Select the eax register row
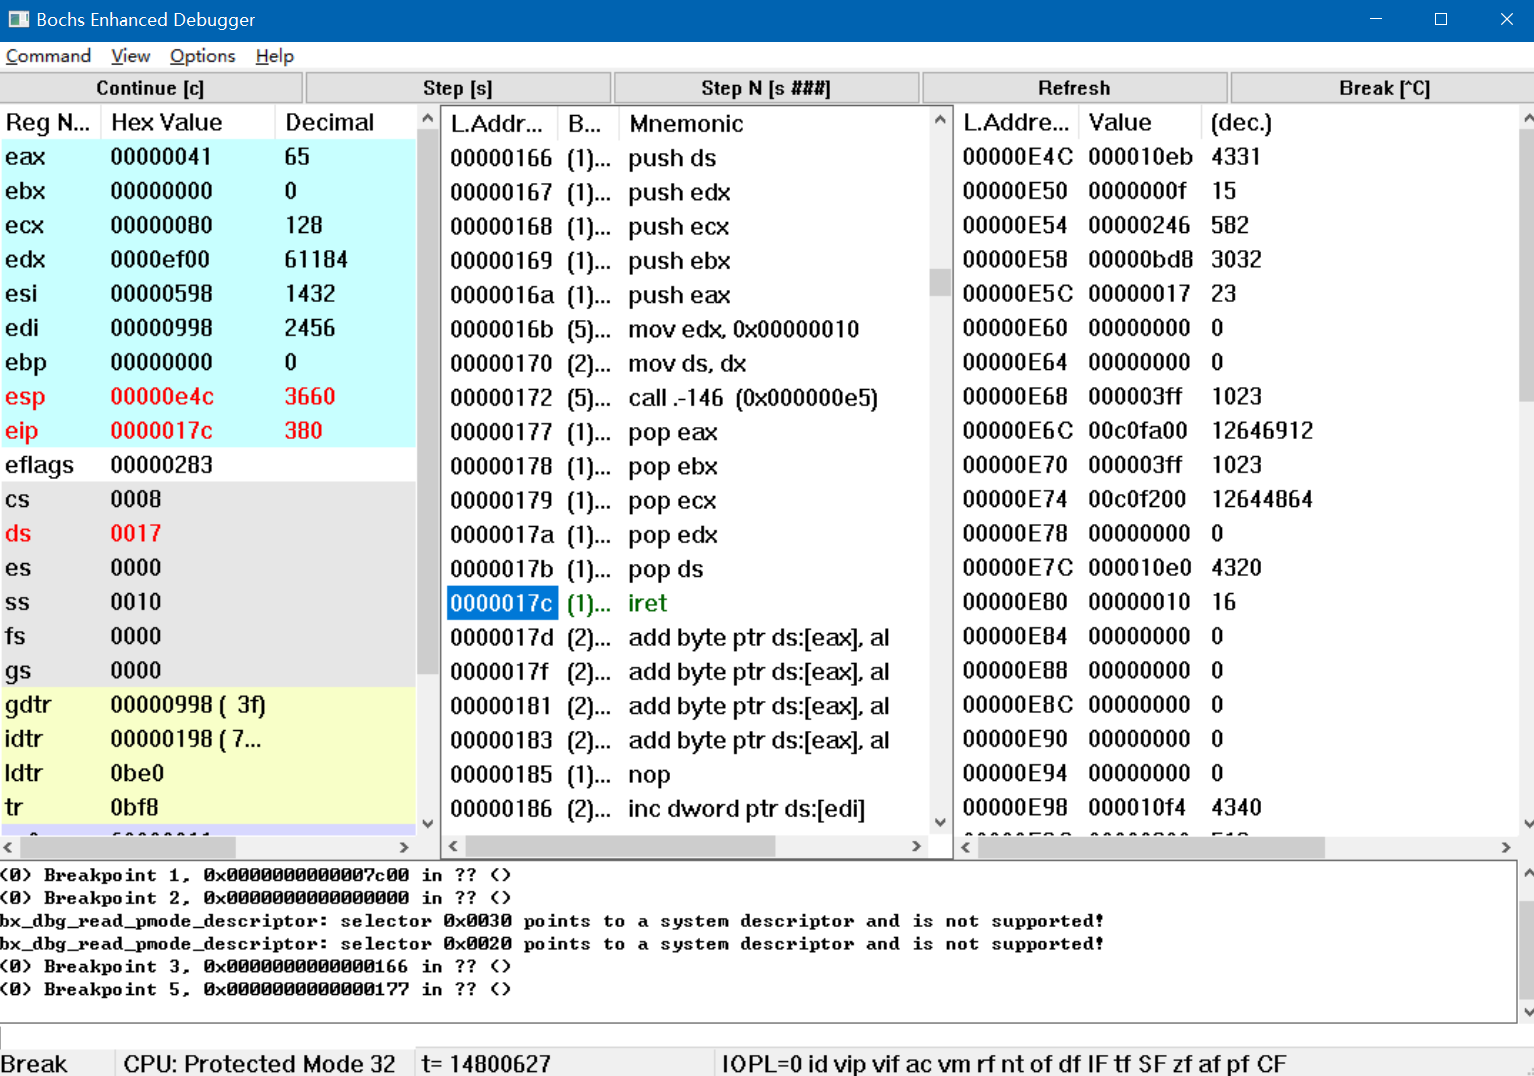Image resolution: width=1534 pixels, height=1076 pixels. [208, 157]
